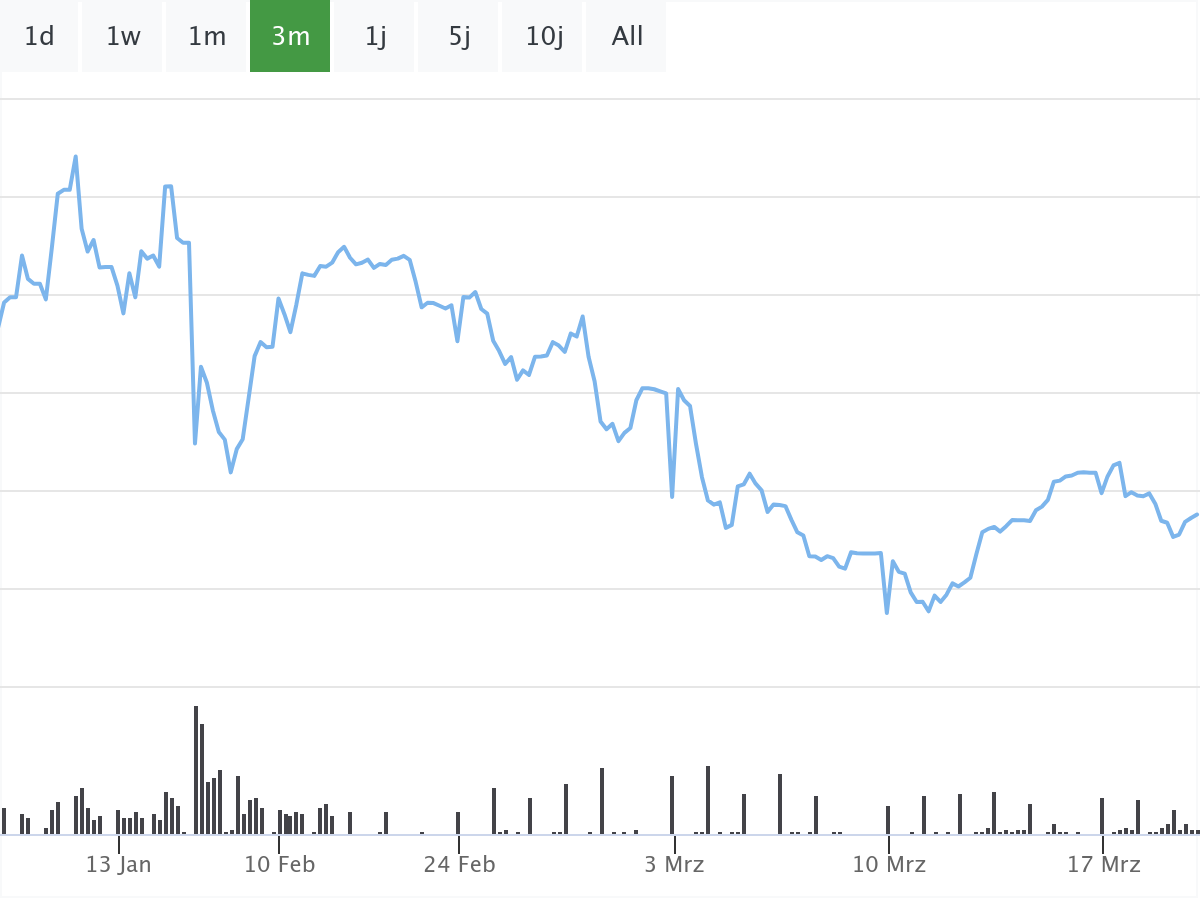The width and height of the screenshot is (1200, 900).
Task: Click the 3 Mrz date label
Action: point(674,864)
